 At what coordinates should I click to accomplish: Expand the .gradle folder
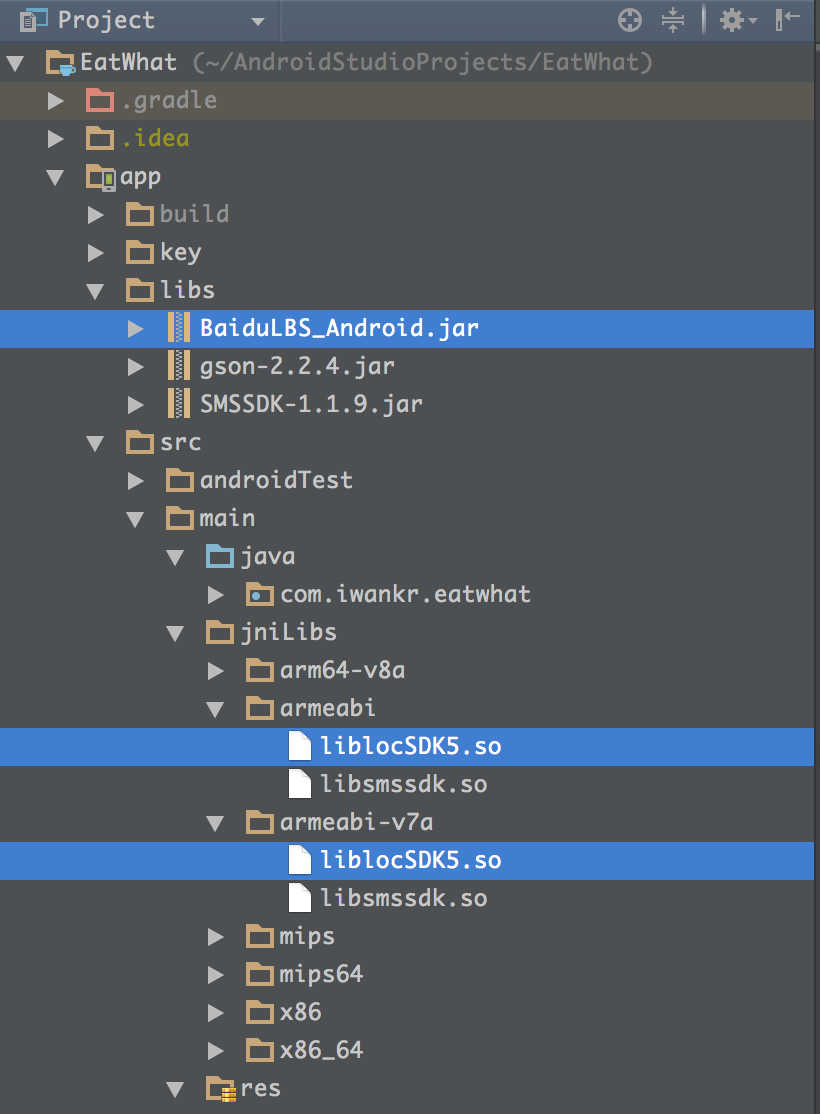pos(56,100)
